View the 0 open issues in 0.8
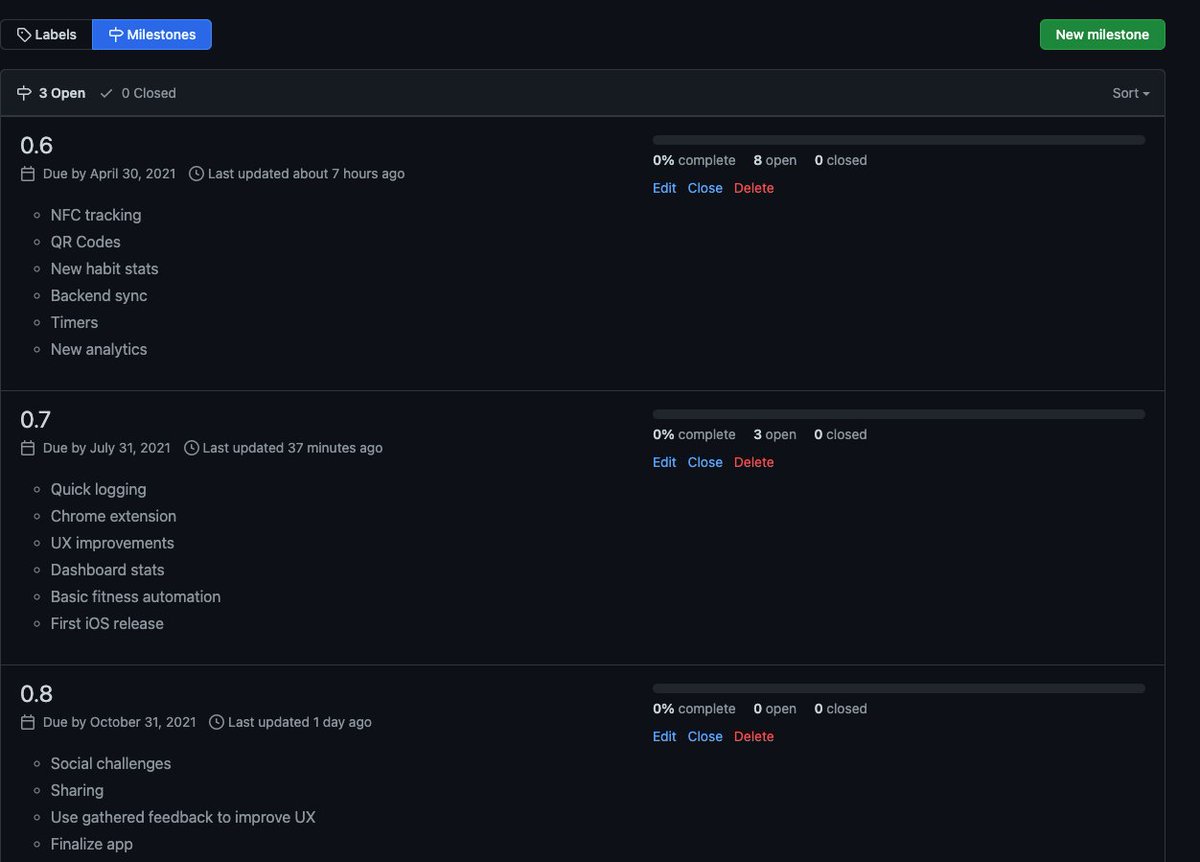The image size is (1200, 862). [775, 708]
